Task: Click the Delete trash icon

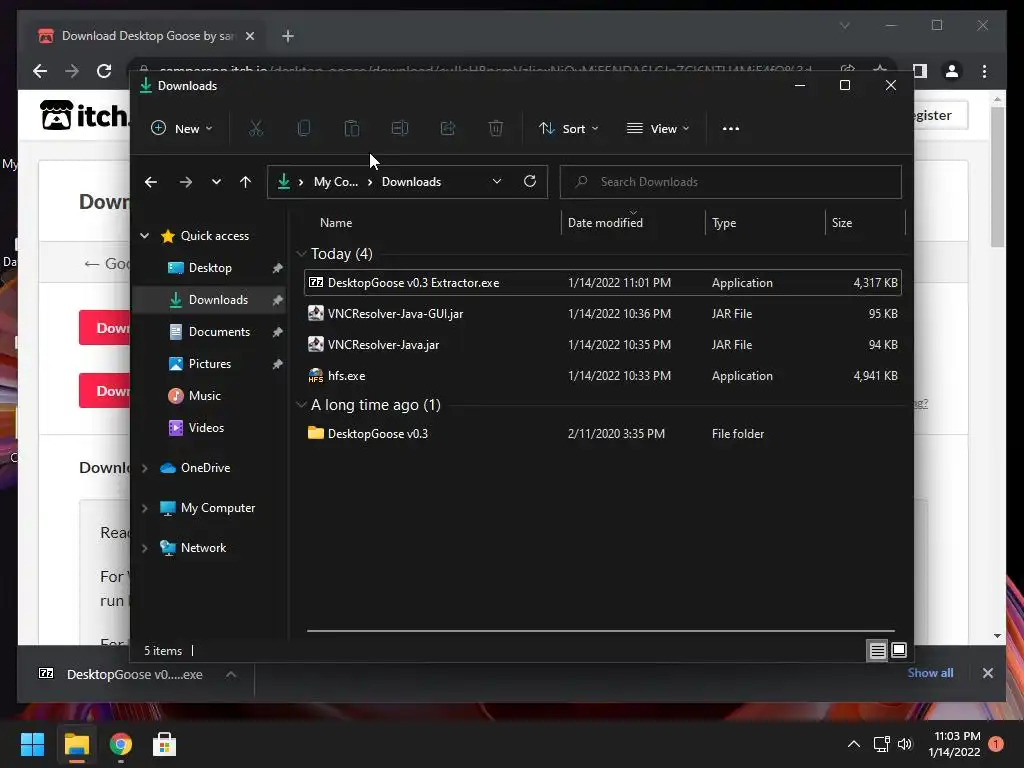Action: coord(496,129)
